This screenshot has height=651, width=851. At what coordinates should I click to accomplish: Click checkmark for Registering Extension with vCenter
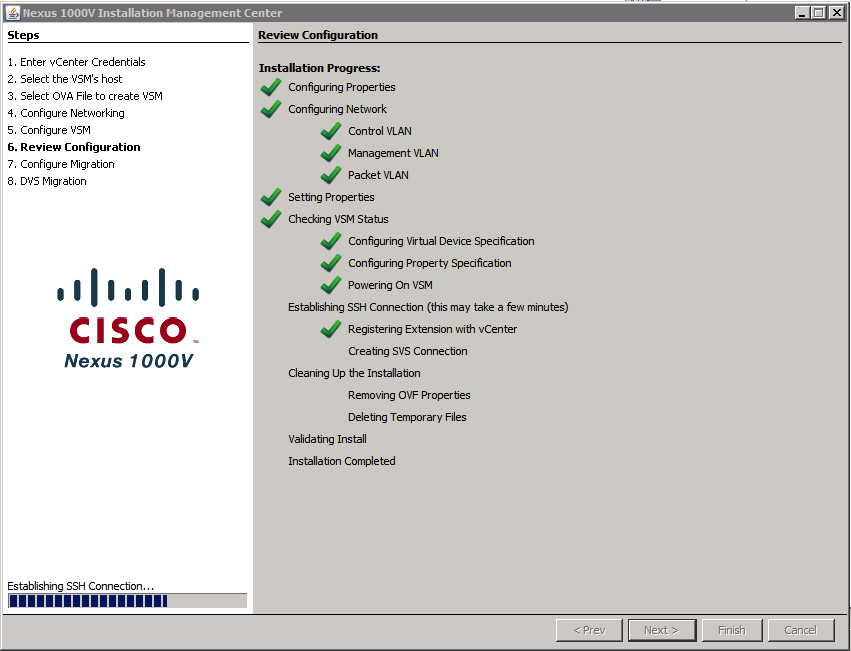[331, 329]
